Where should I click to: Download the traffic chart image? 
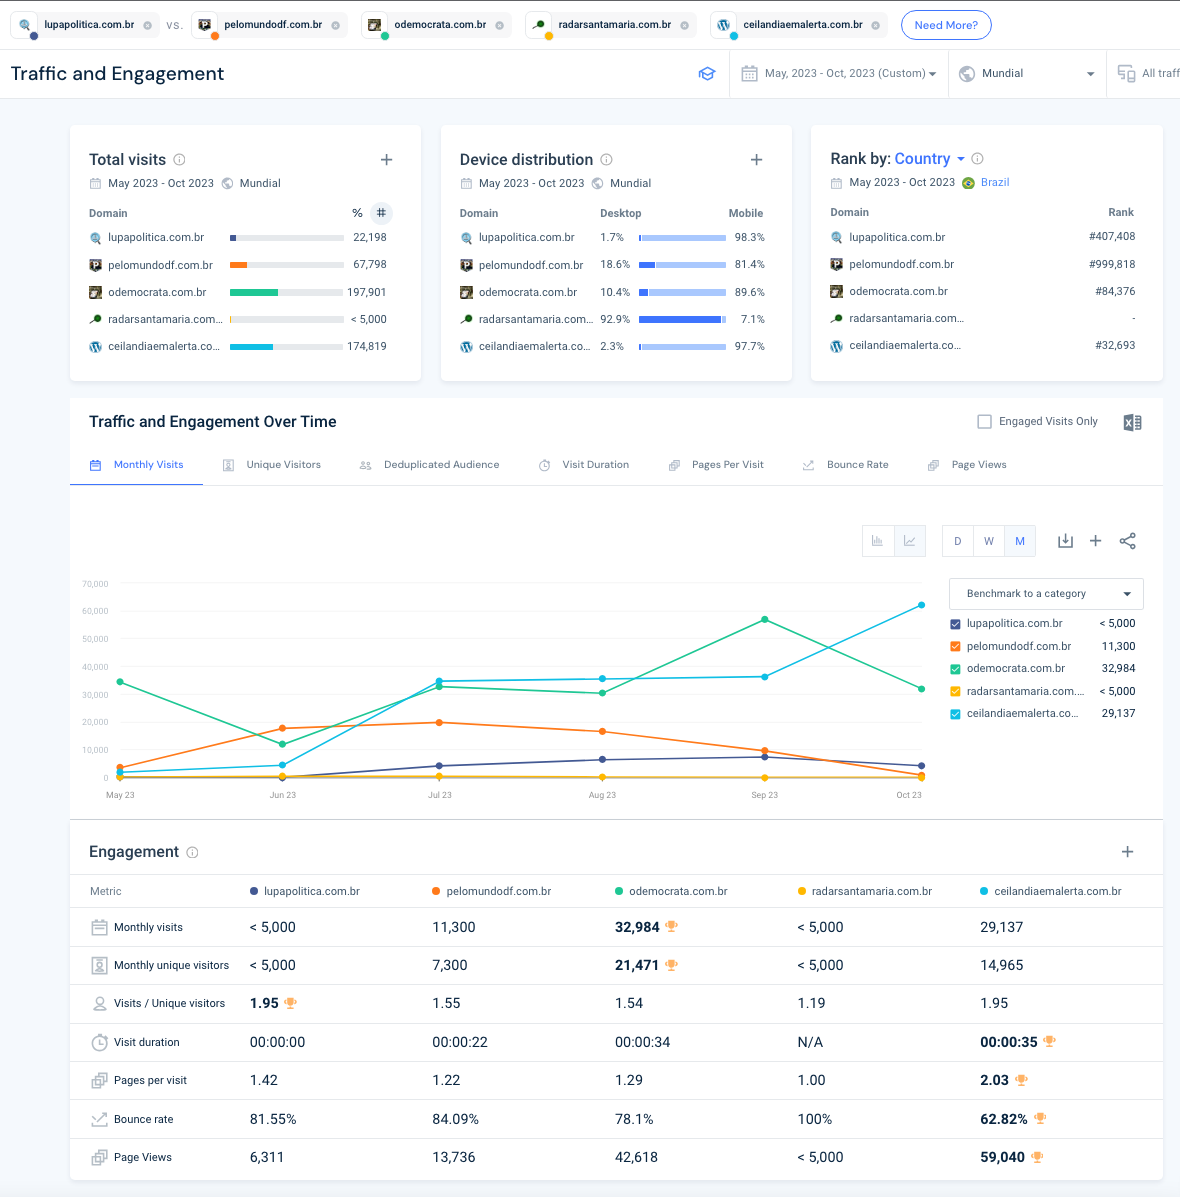point(1065,541)
